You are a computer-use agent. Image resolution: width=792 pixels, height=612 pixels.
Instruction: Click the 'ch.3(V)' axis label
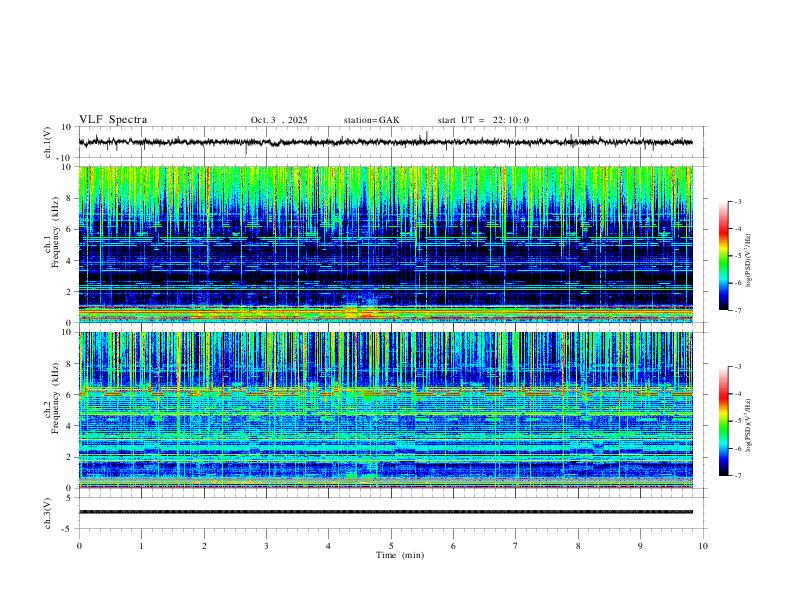pyautogui.click(x=48, y=513)
